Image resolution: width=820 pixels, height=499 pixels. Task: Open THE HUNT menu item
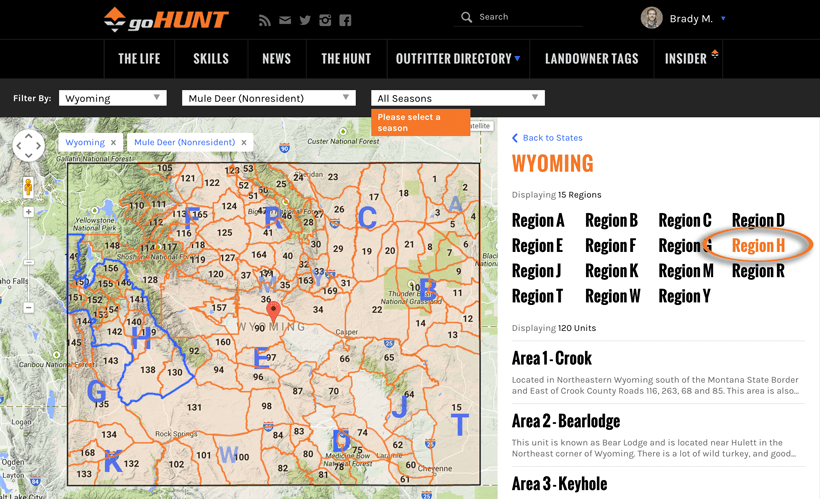tap(346, 59)
